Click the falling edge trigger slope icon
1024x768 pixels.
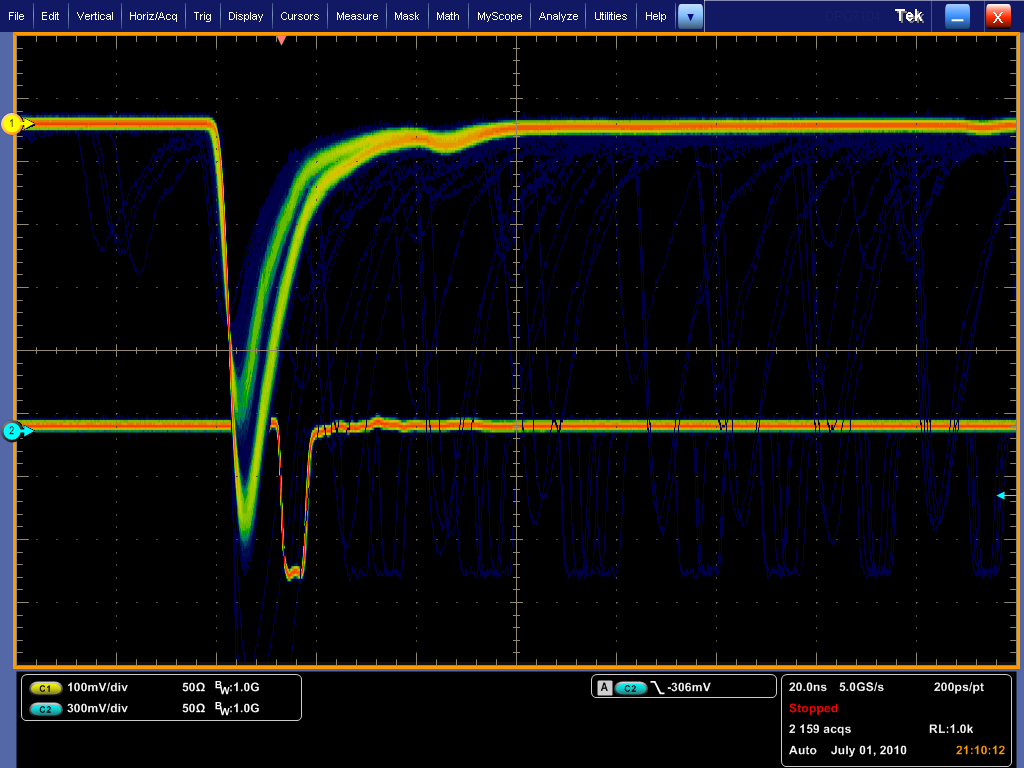point(657,688)
